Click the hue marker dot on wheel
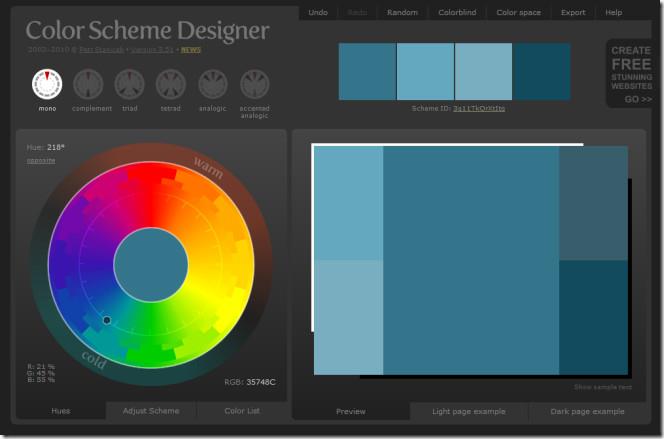 (x=107, y=320)
